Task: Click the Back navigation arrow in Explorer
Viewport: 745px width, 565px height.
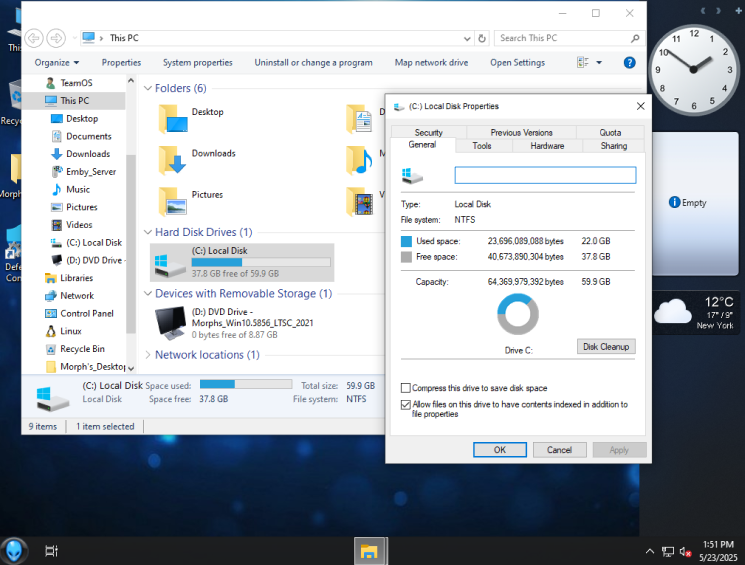Action: (x=34, y=38)
